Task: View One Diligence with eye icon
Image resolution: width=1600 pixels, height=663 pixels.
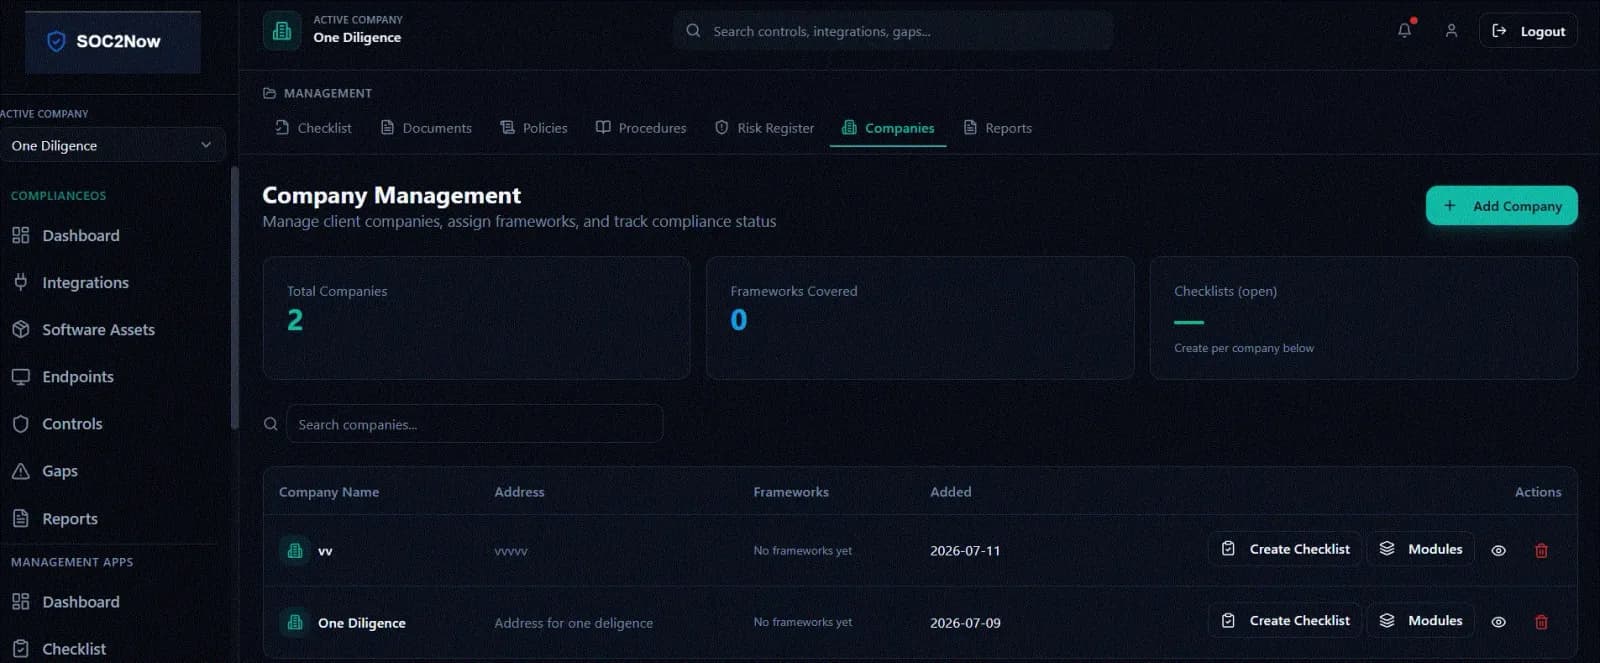Action: (1498, 621)
